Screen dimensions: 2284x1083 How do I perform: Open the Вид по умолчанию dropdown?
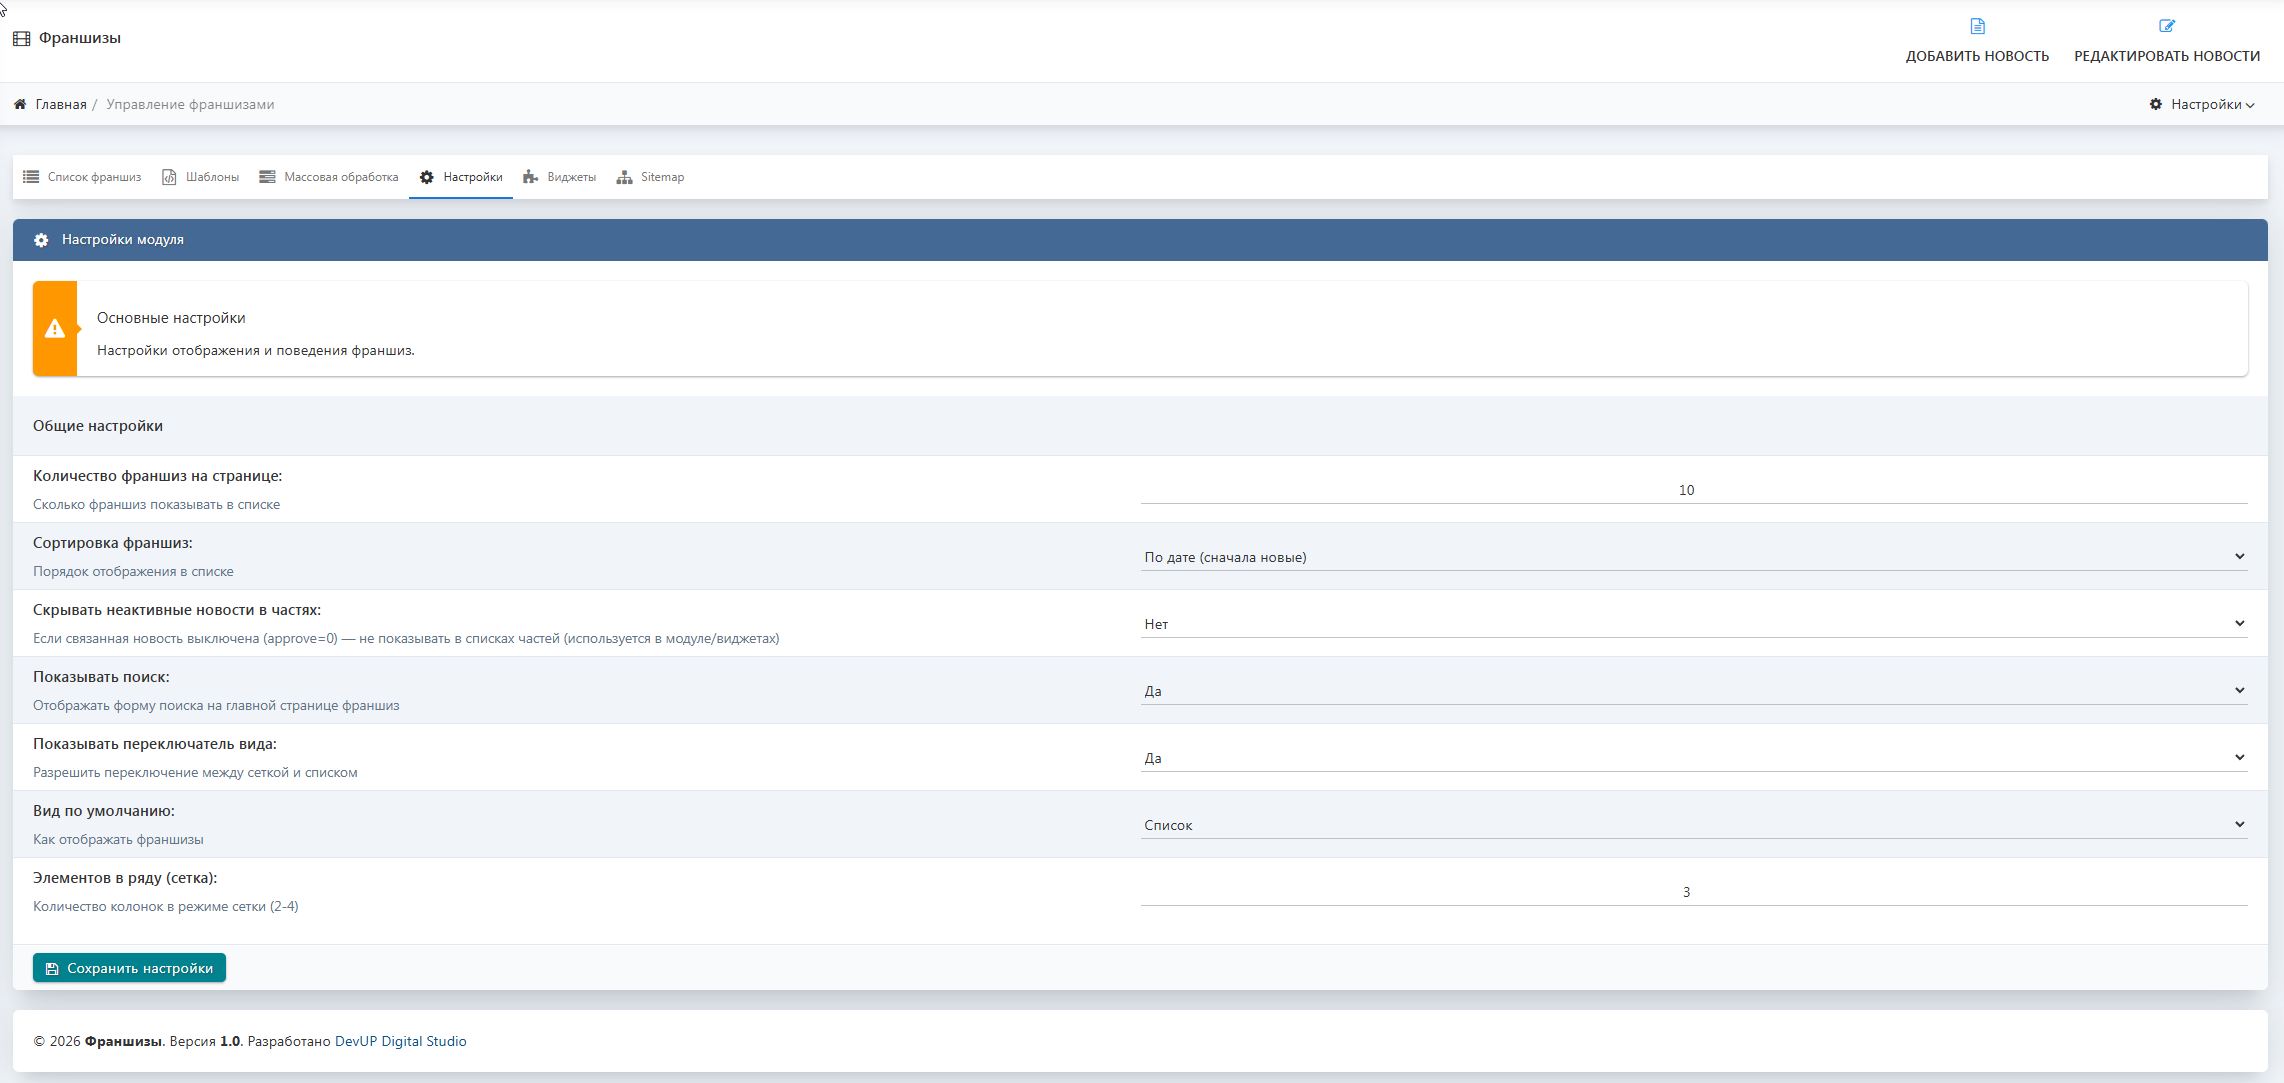pos(1693,825)
